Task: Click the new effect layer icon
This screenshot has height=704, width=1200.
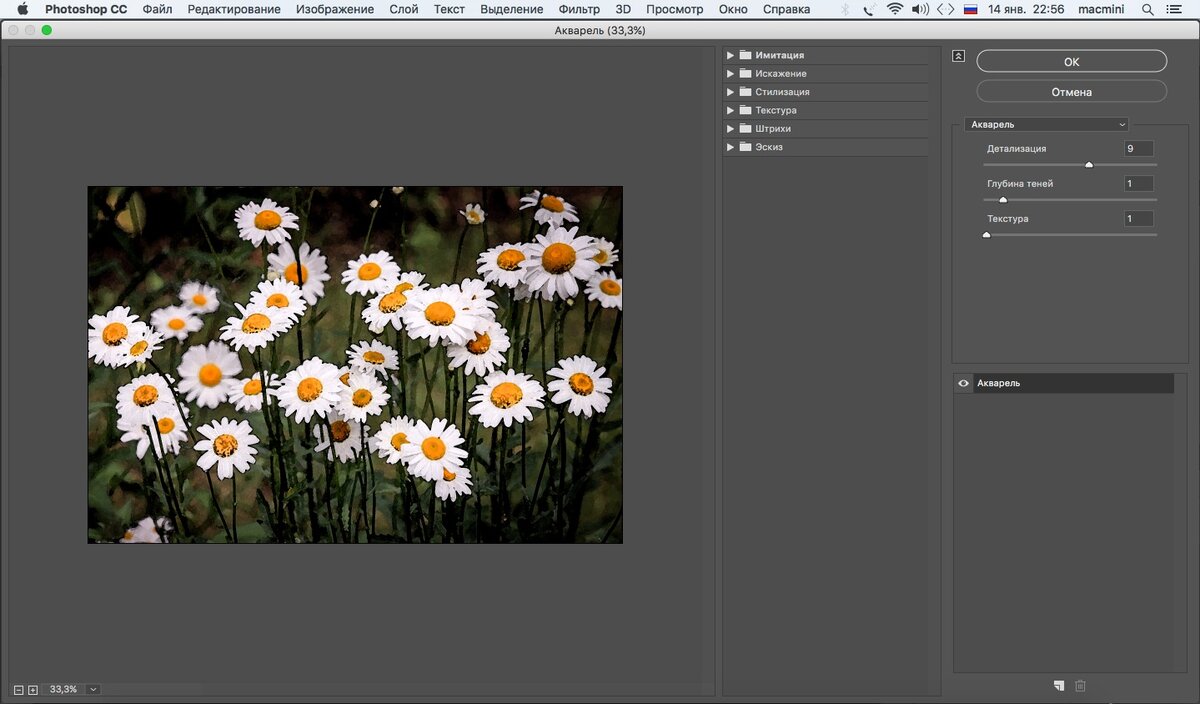Action: tap(1058, 685)
